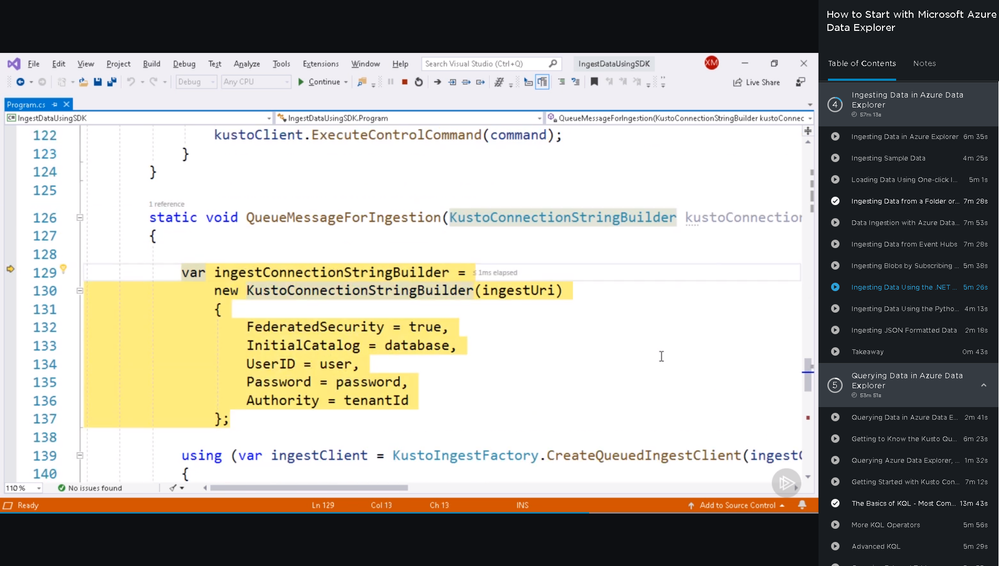Collapse the Querying Data in Azure Data Explorer module
Viewport: 999px width, 566px height.
pos(983,385)
